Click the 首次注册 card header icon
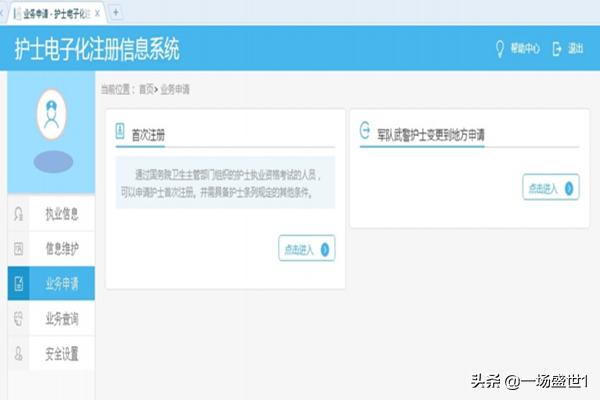600x400 pixels. point(120,130)
